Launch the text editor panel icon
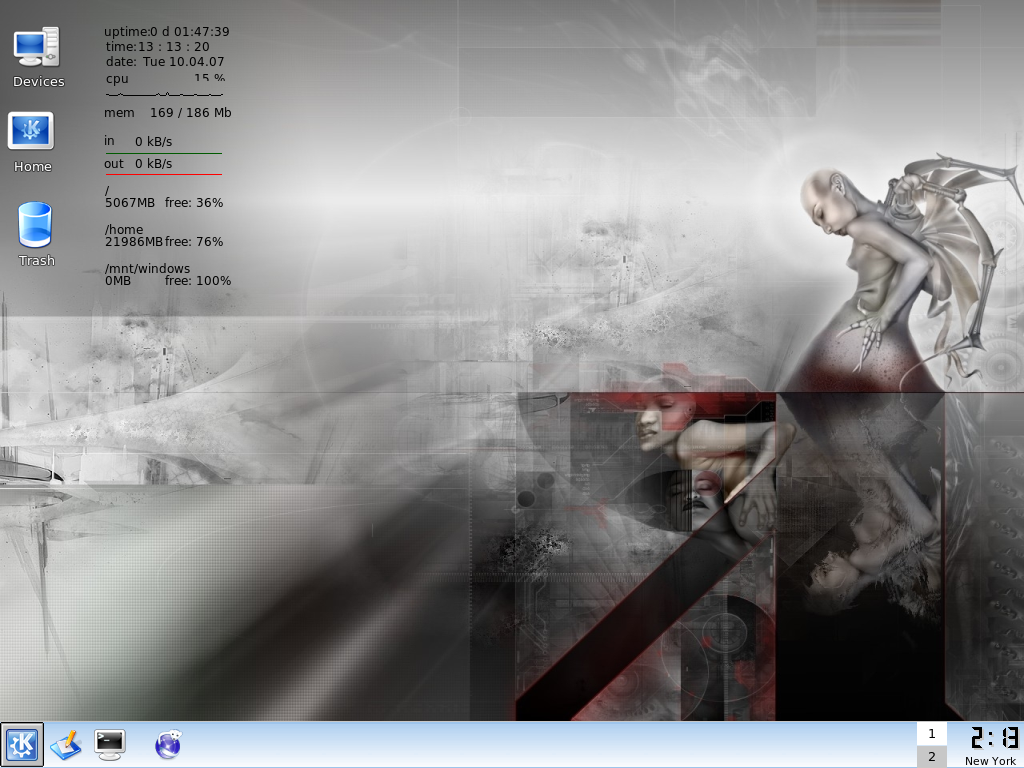 pyautogui.click(x=66, y=744)
